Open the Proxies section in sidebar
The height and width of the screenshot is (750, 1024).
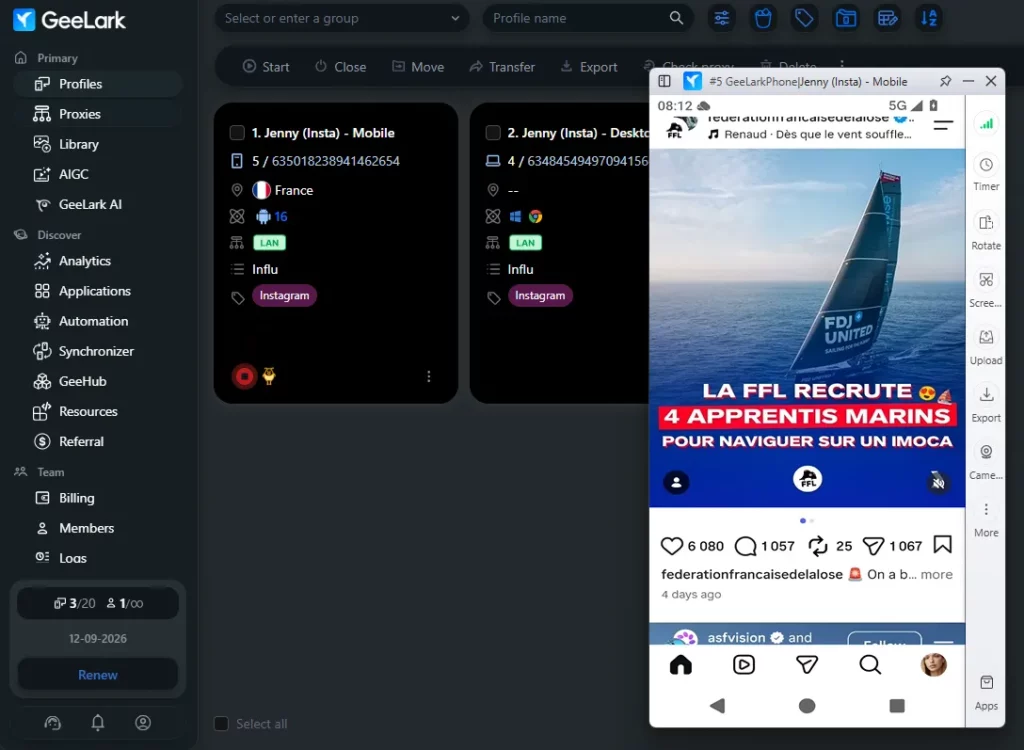97,114
